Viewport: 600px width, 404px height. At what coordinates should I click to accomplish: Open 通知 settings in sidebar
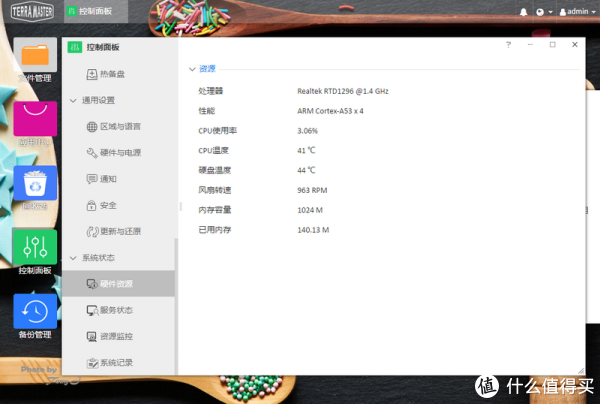108,179
